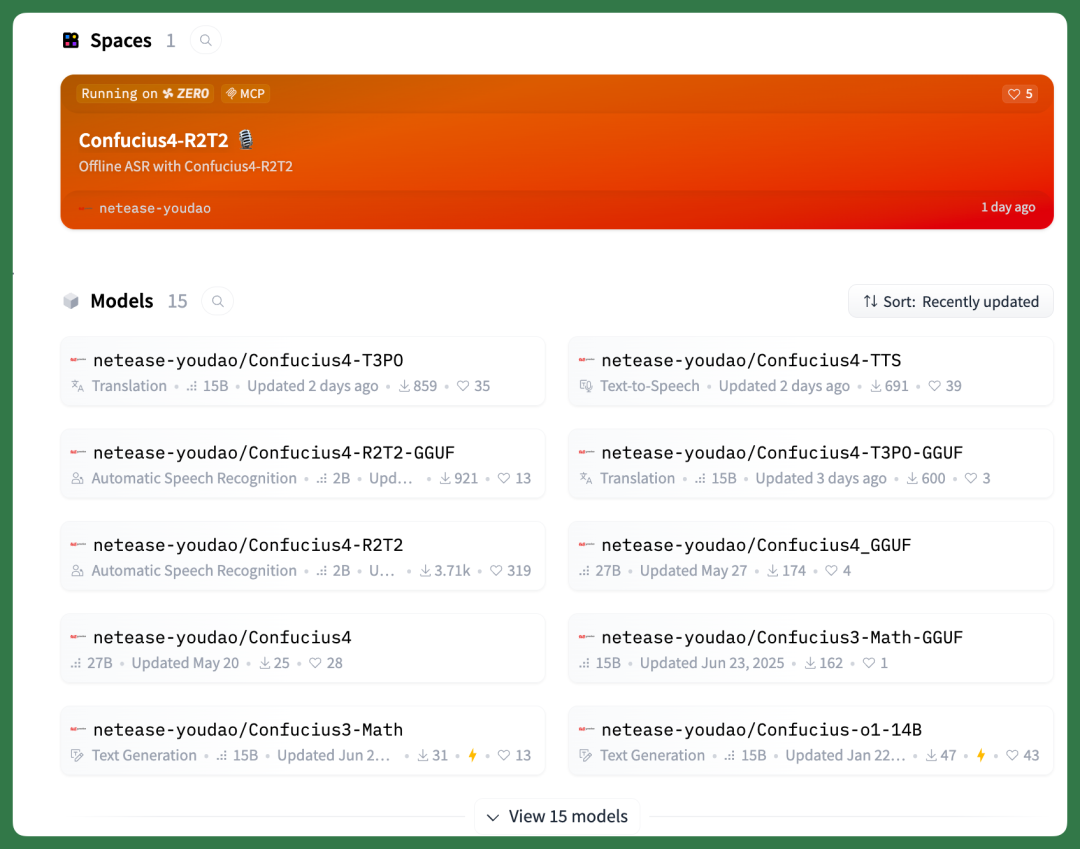The width and height of the screenshot is (1080, 849).
Task: Click the Models cube icon
Action: pos(71,302)
